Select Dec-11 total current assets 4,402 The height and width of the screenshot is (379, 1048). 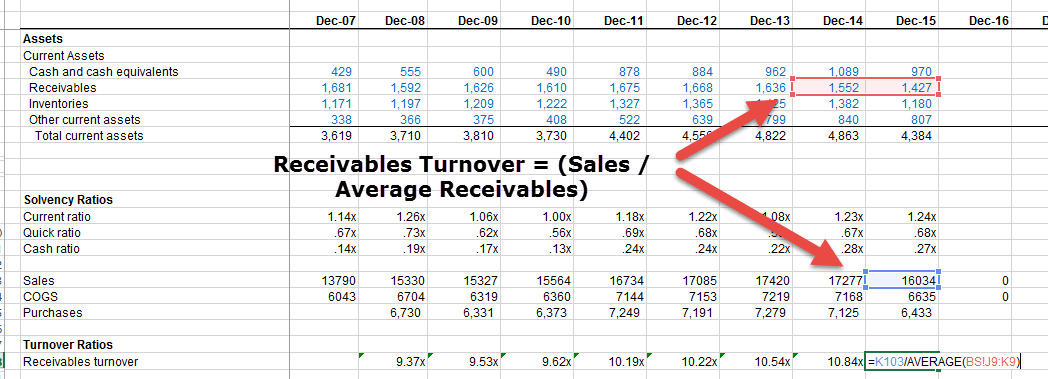[610, 136]
